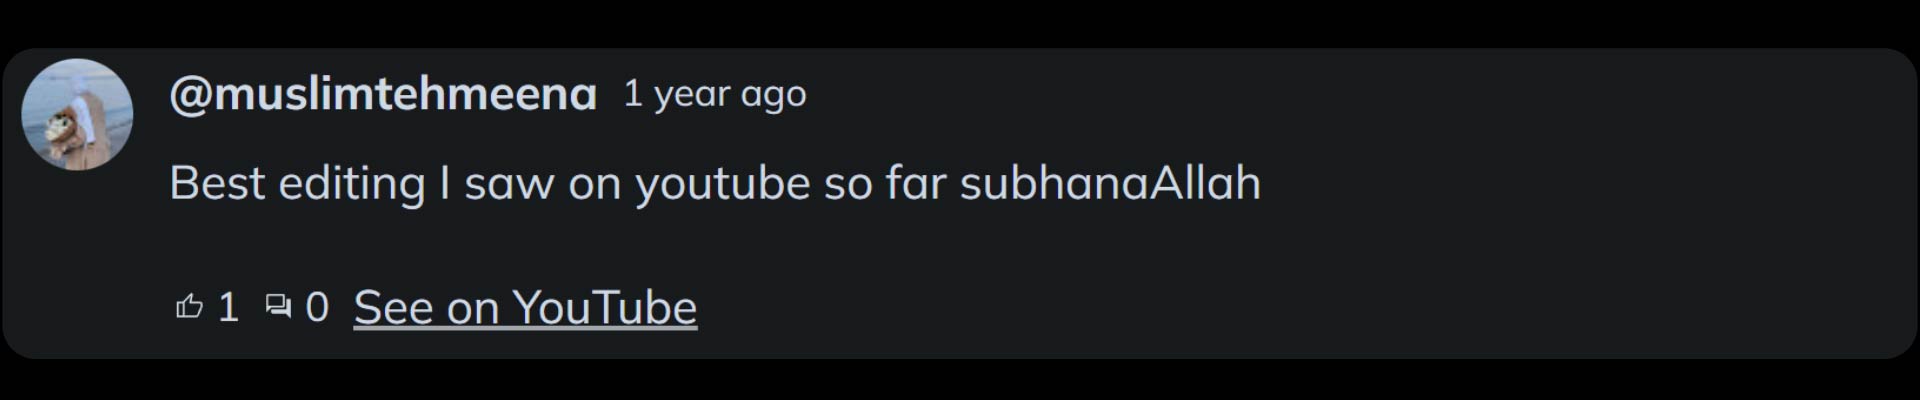The image size is (1920, 400).
Task: Click the comment text starting "Best editing"
Action: click(714, 183)
